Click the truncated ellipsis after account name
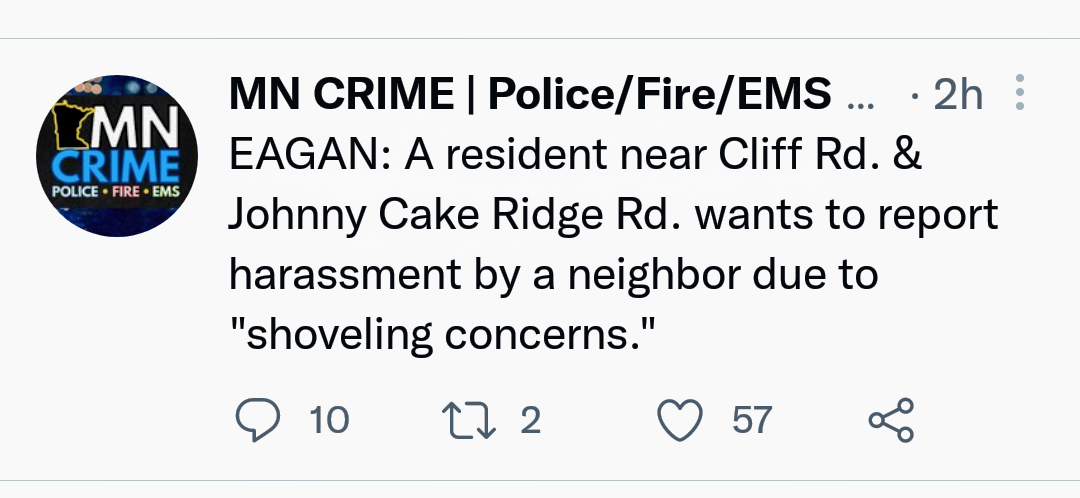The height and width of the screenshot is (498, 1080). (x=858, y=97)
